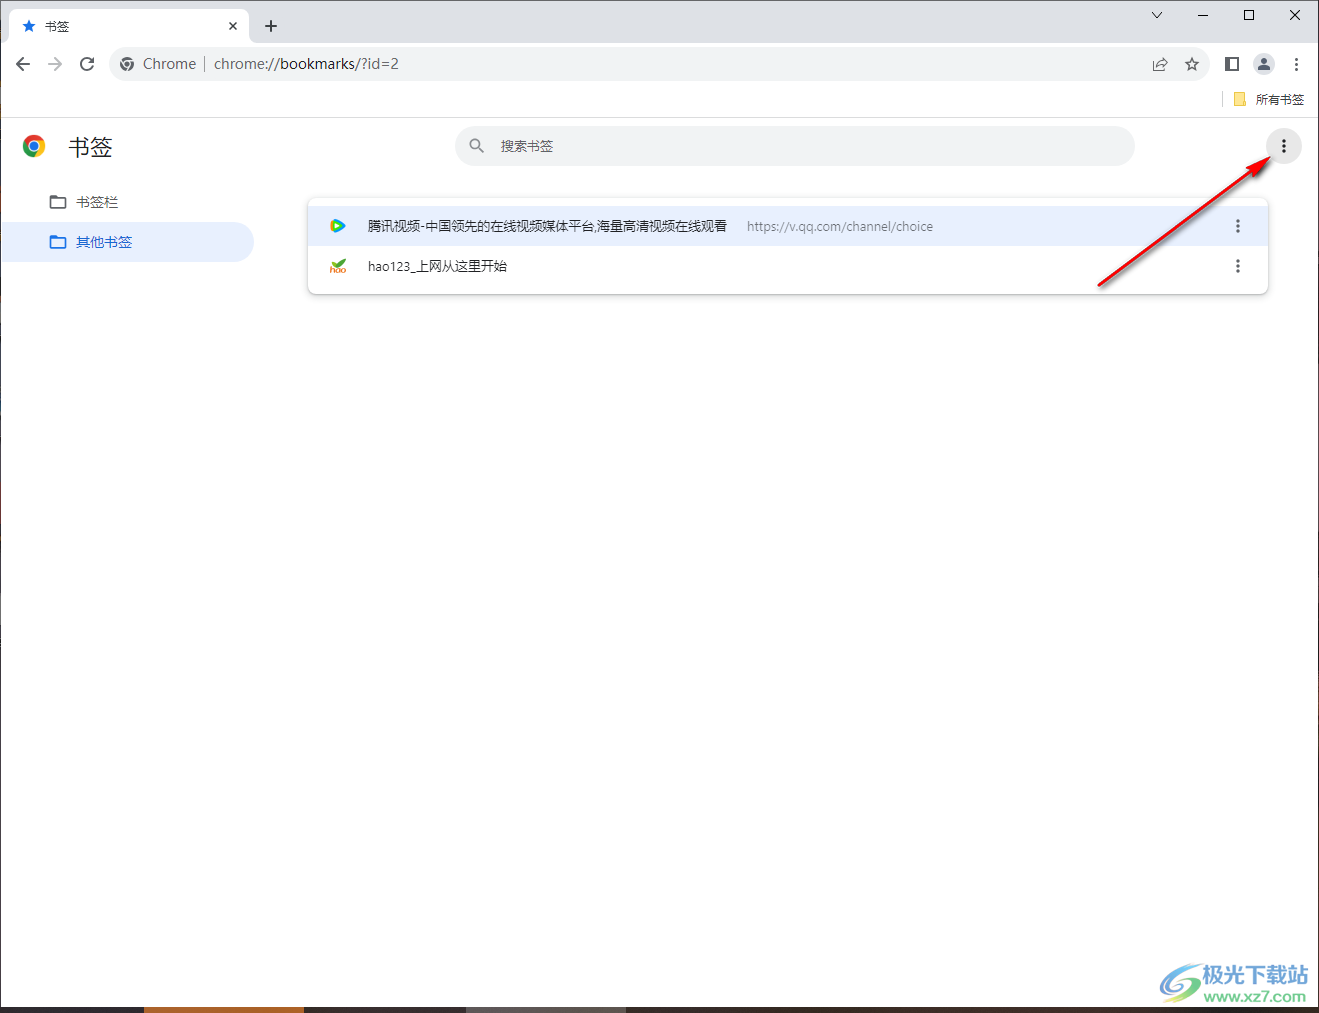Click the Chrome logo beside 书签 heading
This screenshot has height=1013, width=1319.
34,147
